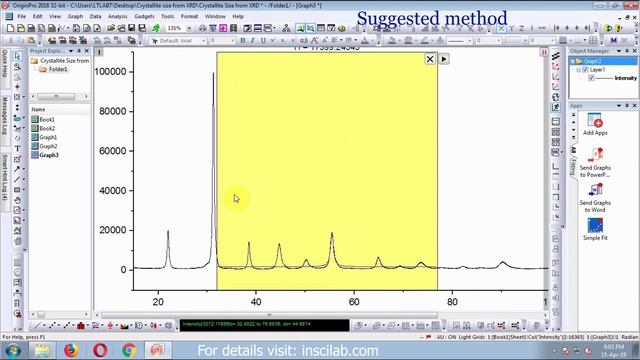Click the New Project icon in toolbar
640x360 pixels.
coord(11,28)
